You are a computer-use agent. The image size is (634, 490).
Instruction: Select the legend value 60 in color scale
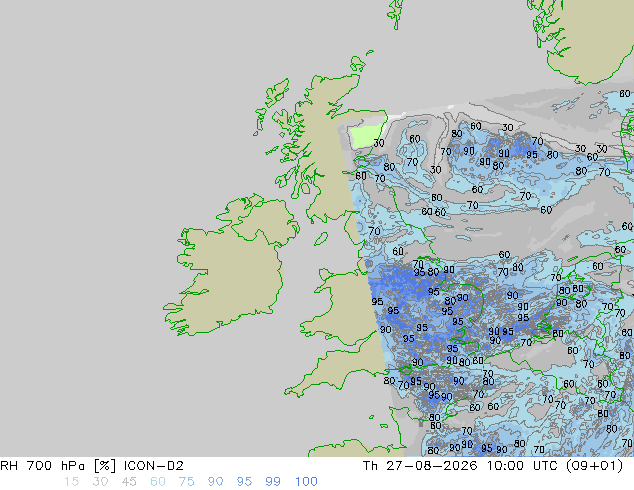pos(158,482)
